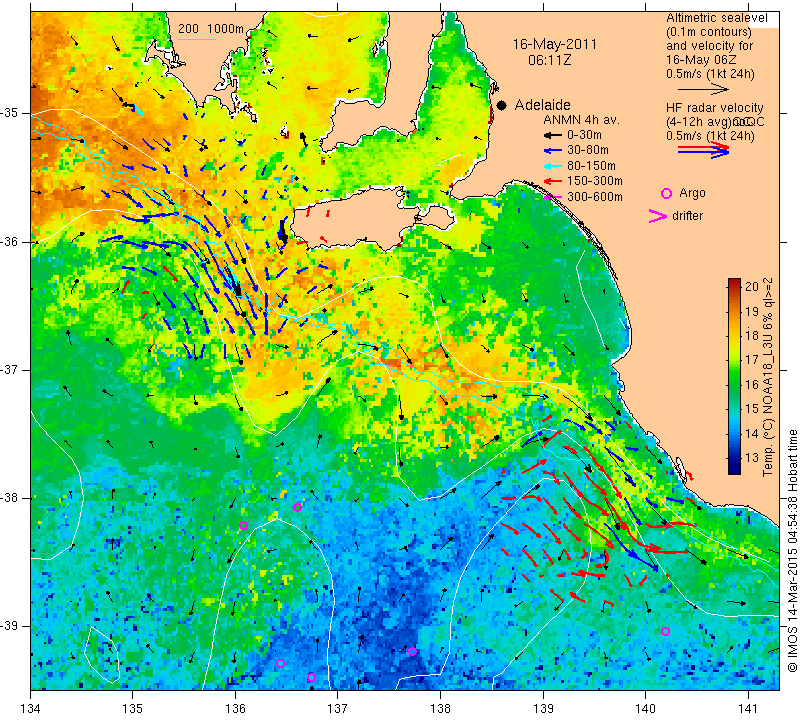Image resolution: width=800 pixels, height=720 pixels.
Task: Click the Argo float circle near 136.6E, 38.1S
Action: 297,507
